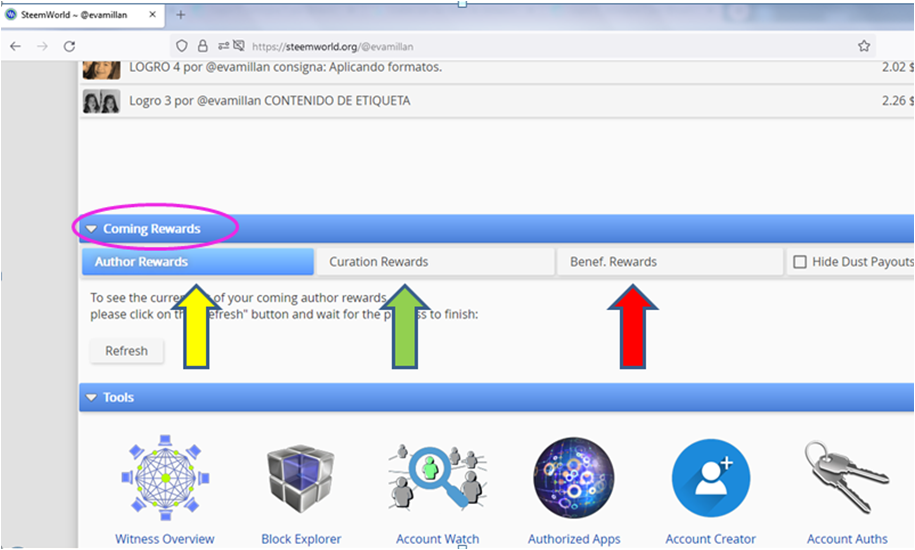Viewport: 915px width, 550px height.
Task: Open the Authorized Apps globe icon
Action: (x=574, y=478)
